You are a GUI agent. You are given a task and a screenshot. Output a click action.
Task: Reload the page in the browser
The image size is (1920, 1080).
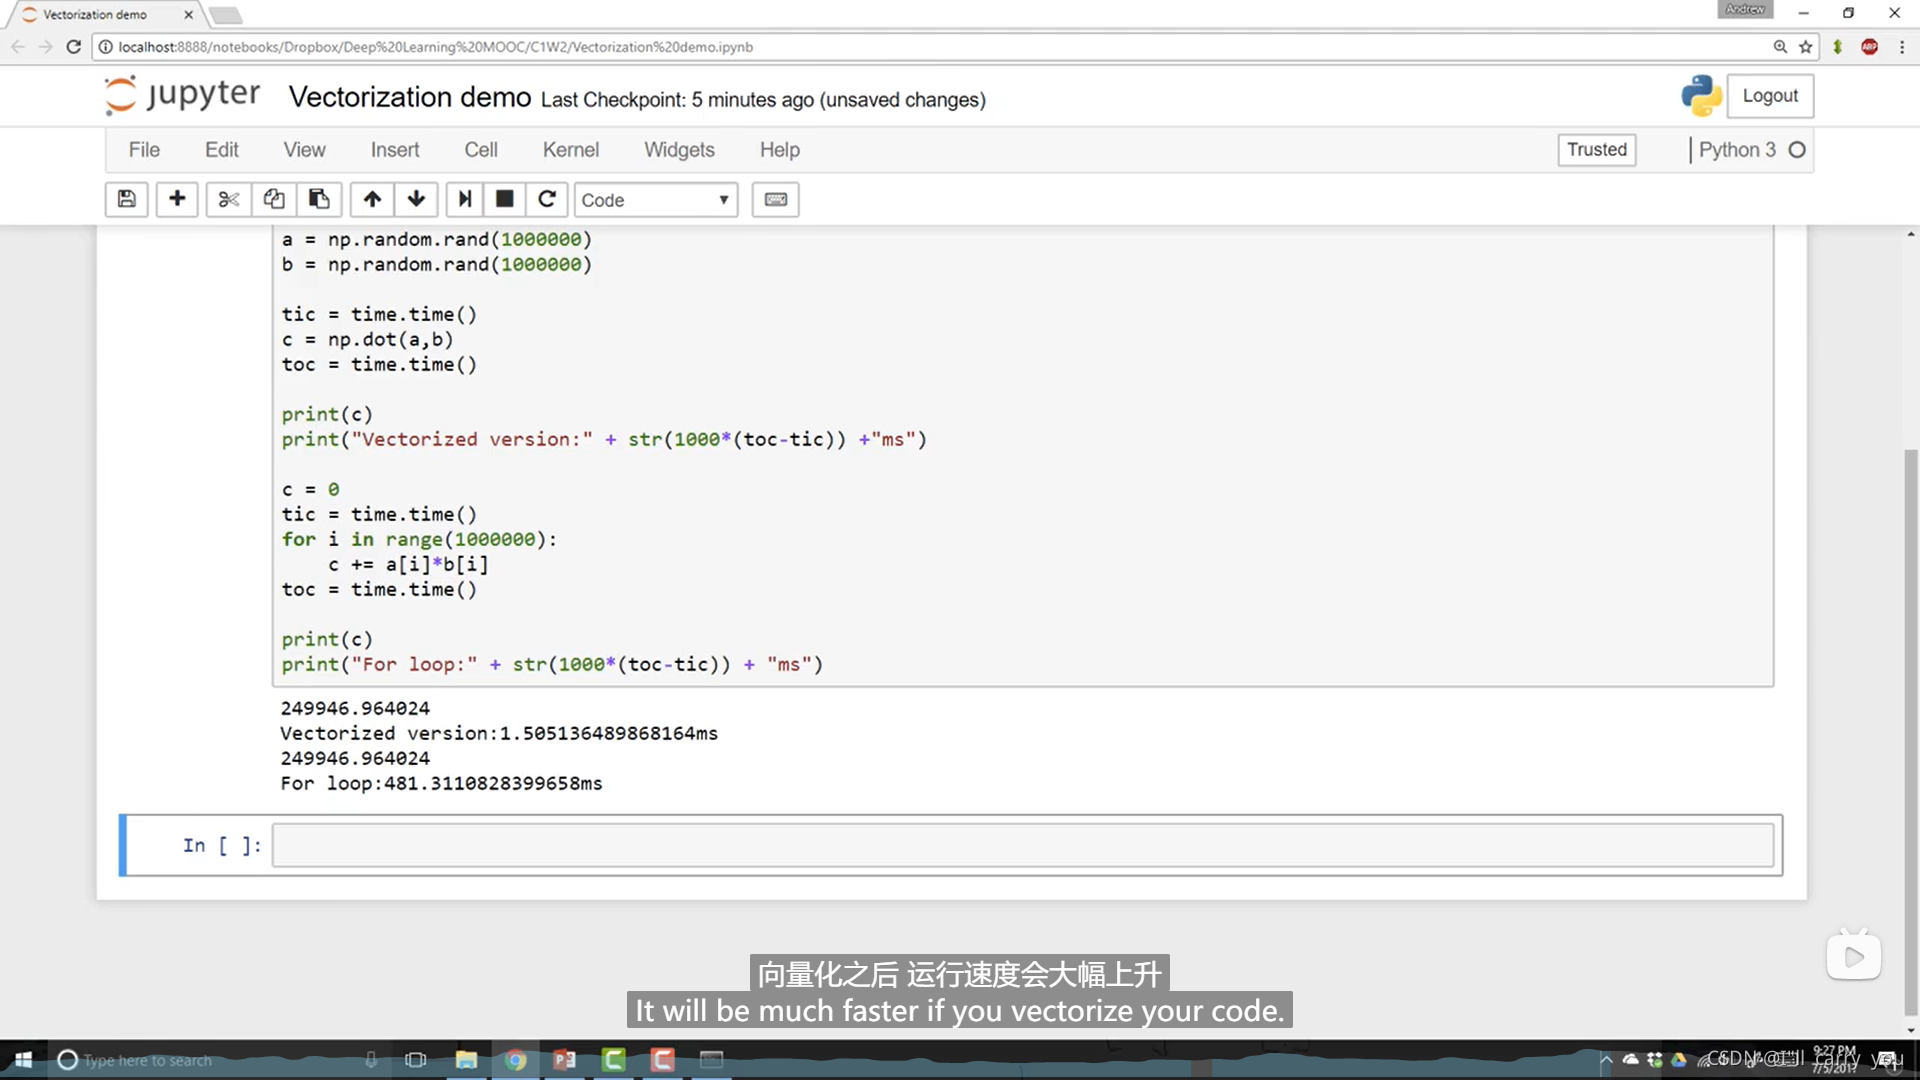[x=73, y=46]
